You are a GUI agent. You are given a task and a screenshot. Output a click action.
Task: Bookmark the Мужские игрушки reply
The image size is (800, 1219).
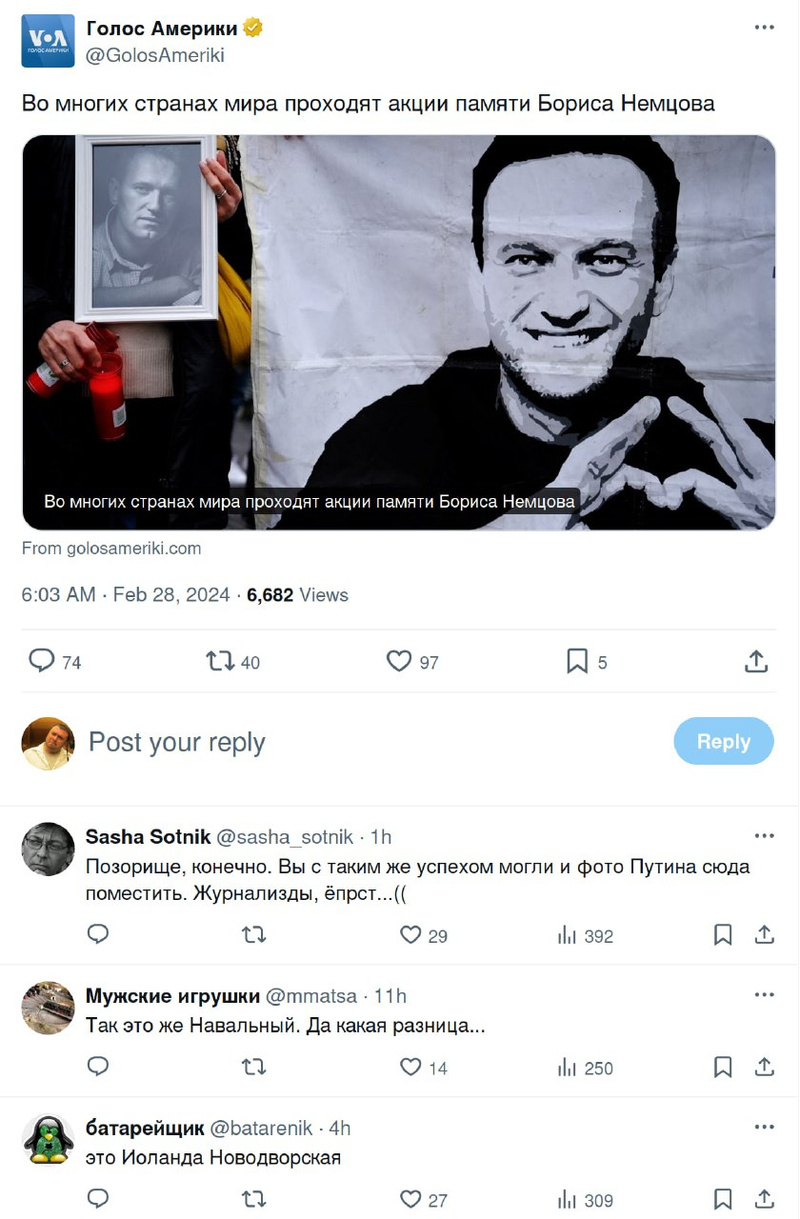coord(723,1067)
